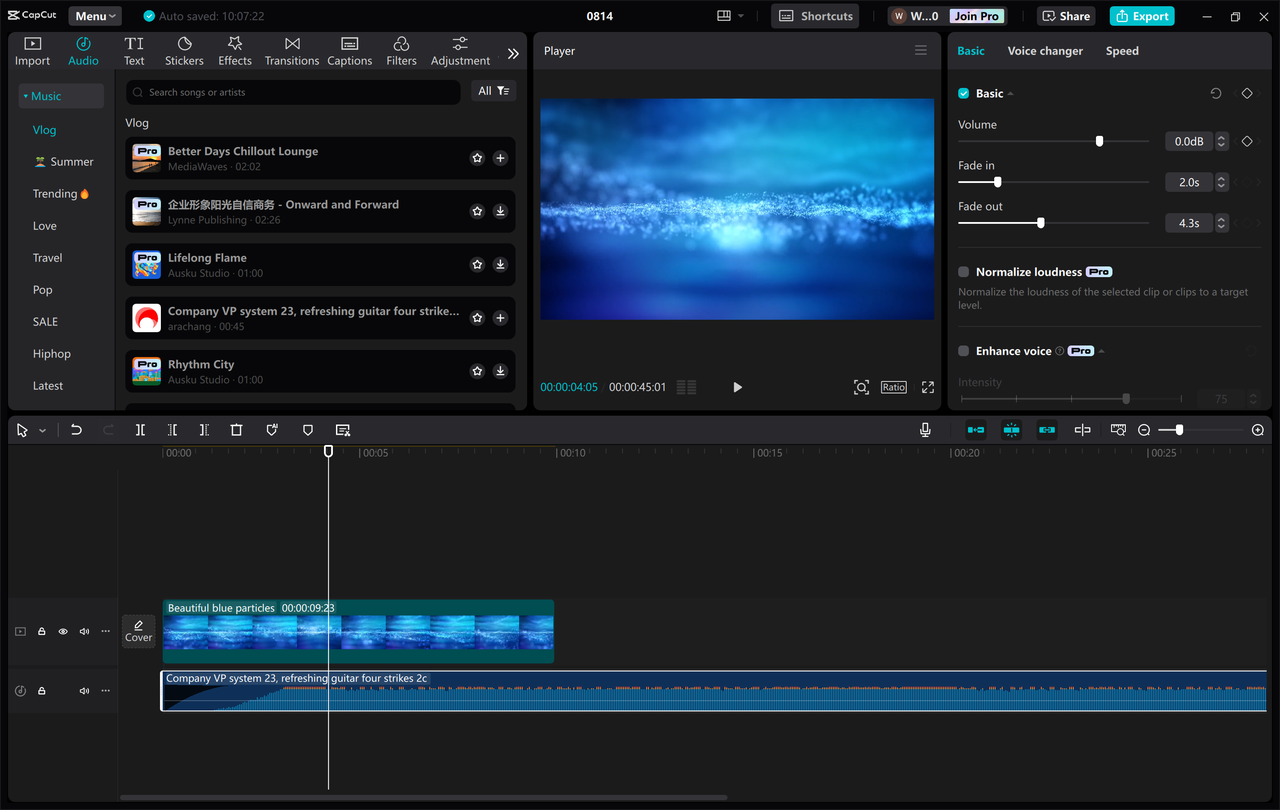Image resolution: width=1280 pixels, height=810 pixels.
Task: Open the Menu dropdown in the top bar
Action: pyautogui.click(x=94, y=15)
